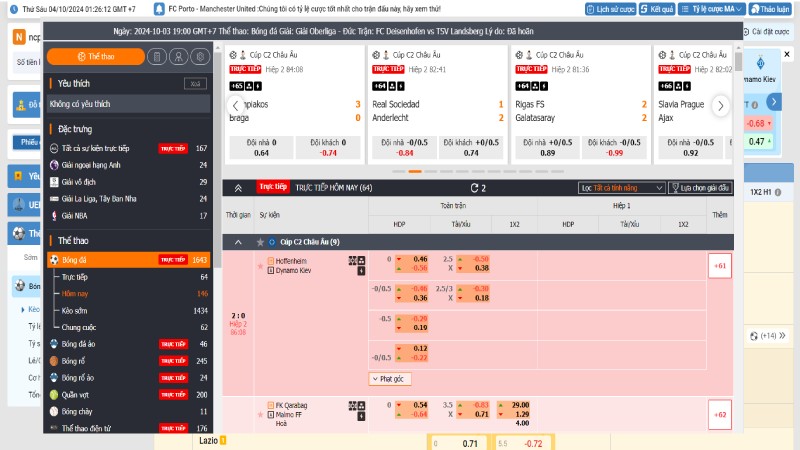Click the notification bell icon in top bar
This screenshot has height=450, width=800.
[x=159, y=9]
